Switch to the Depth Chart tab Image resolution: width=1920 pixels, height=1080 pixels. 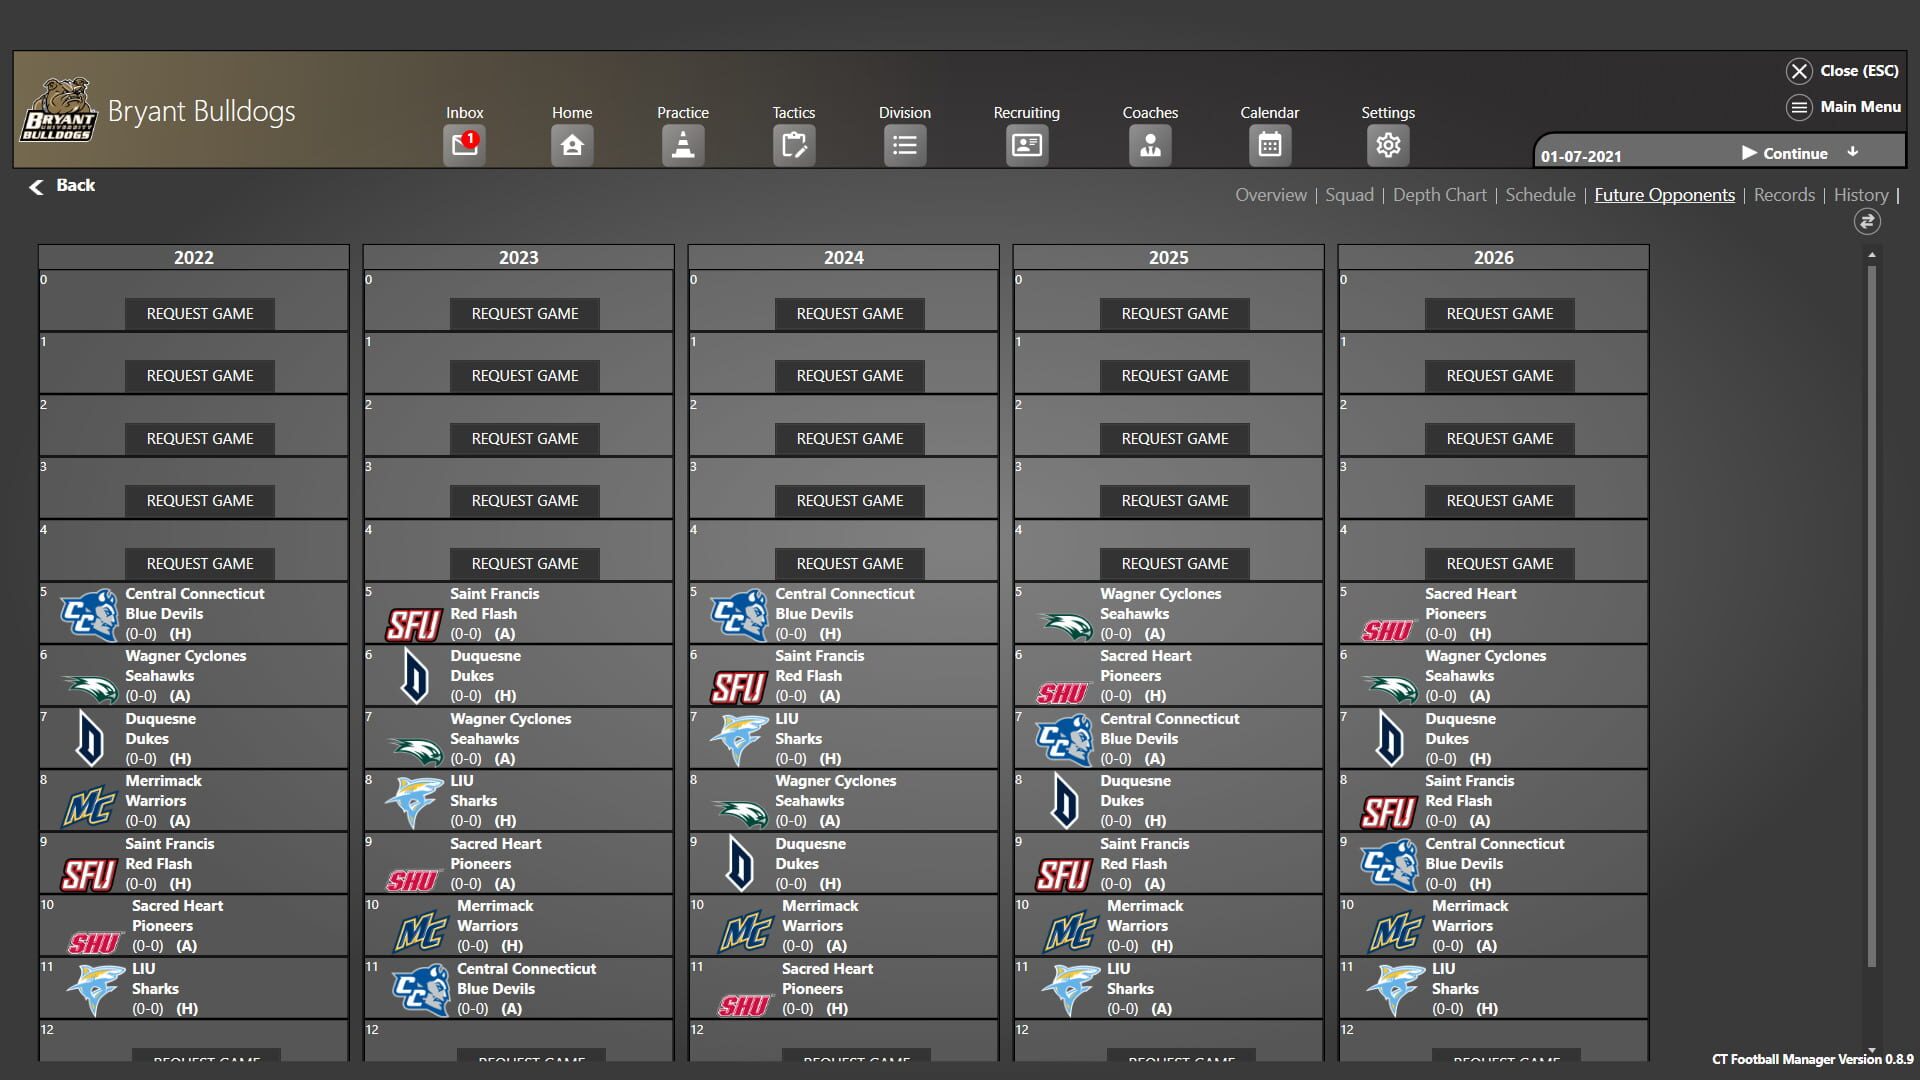pos(1439,195)
